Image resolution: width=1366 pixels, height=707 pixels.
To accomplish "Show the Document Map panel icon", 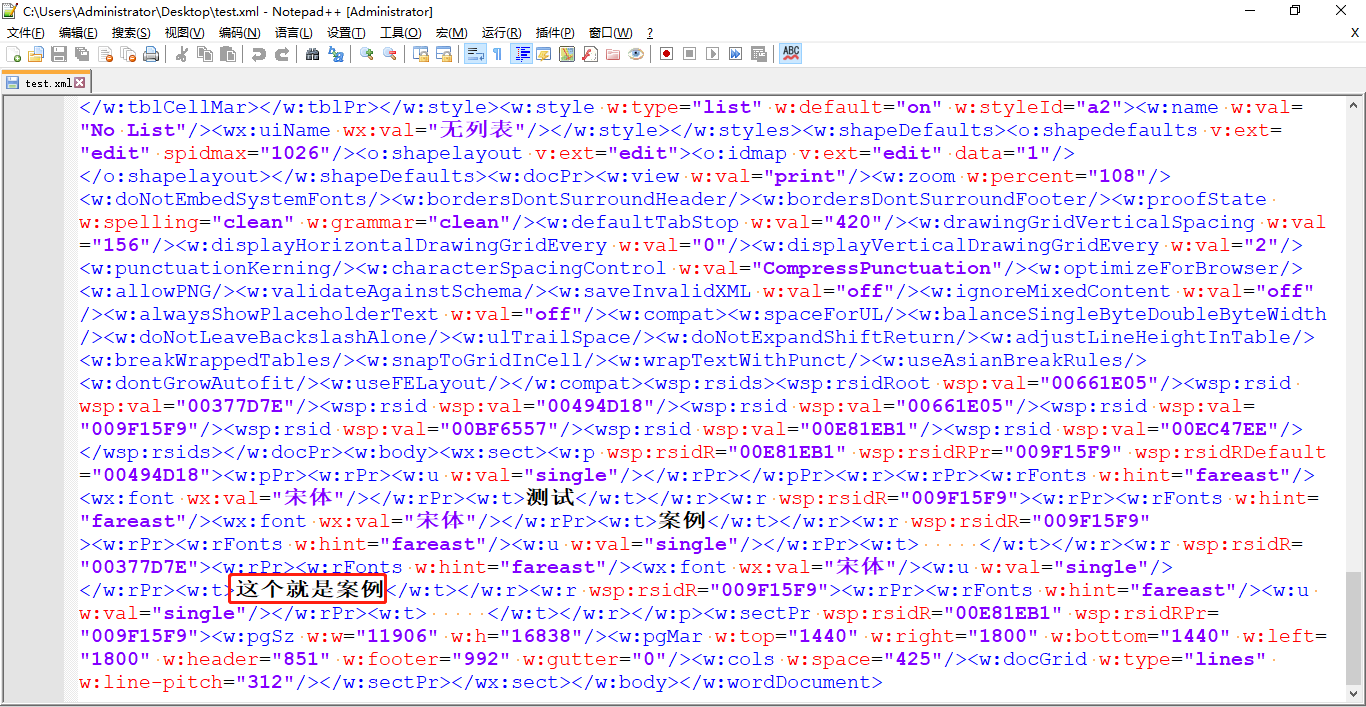I will click(567, 54).
